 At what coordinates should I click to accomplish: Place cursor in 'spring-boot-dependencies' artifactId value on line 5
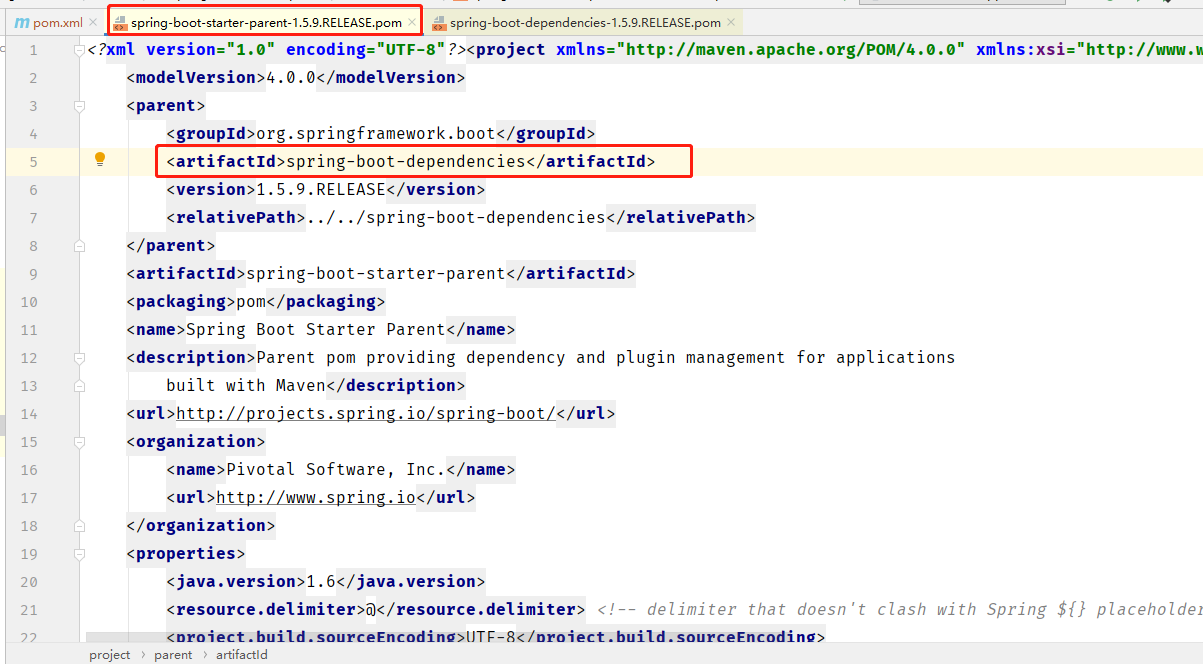coord(405,161)
